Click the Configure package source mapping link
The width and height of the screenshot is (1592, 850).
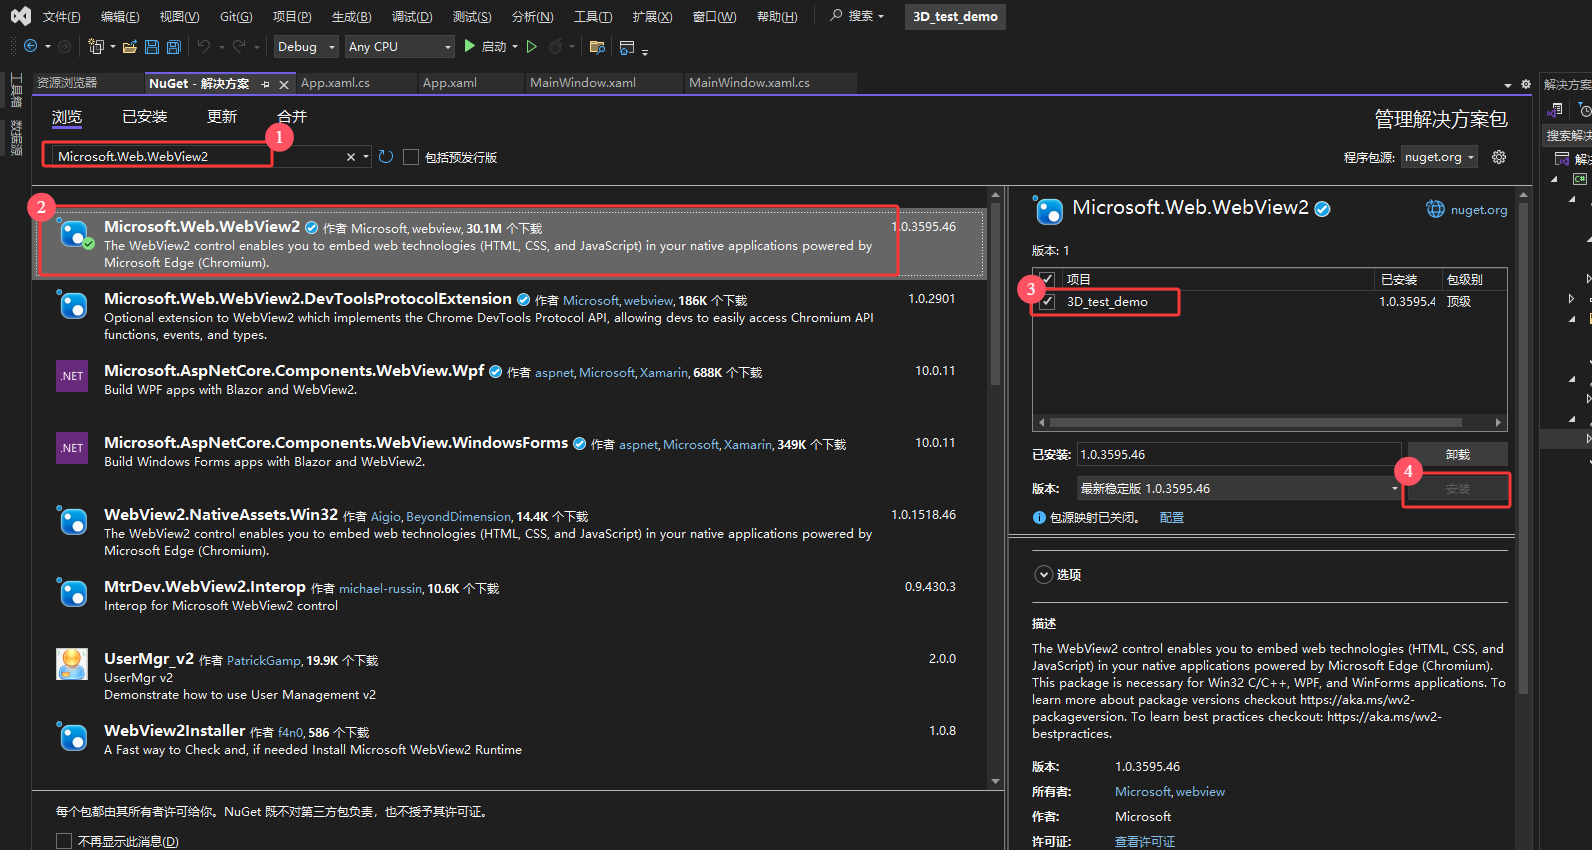1171,518
